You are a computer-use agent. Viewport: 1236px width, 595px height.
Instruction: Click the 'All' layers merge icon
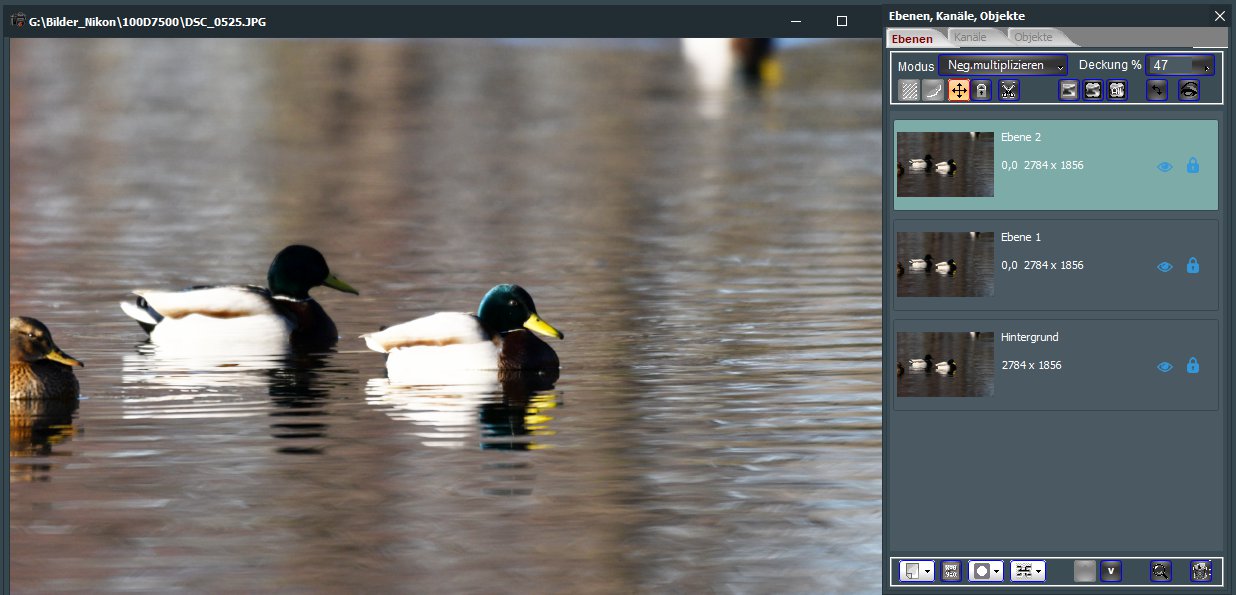(1117, 91)
